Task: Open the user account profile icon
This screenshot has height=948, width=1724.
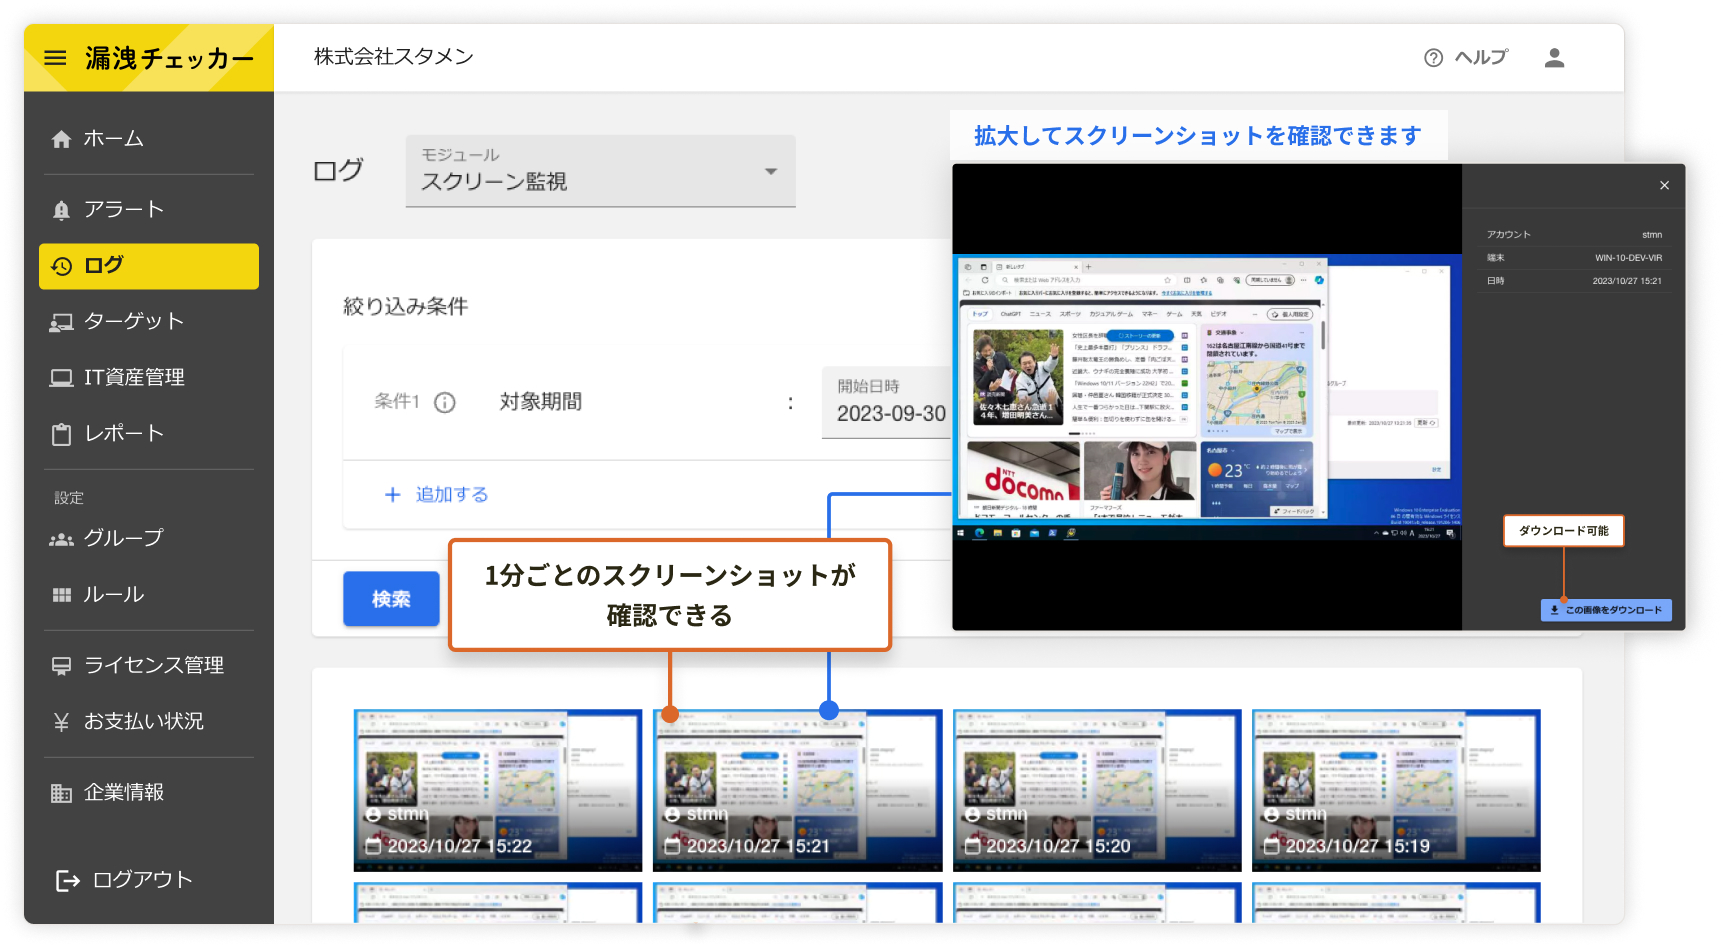Action: click(x=1553, y=58)
